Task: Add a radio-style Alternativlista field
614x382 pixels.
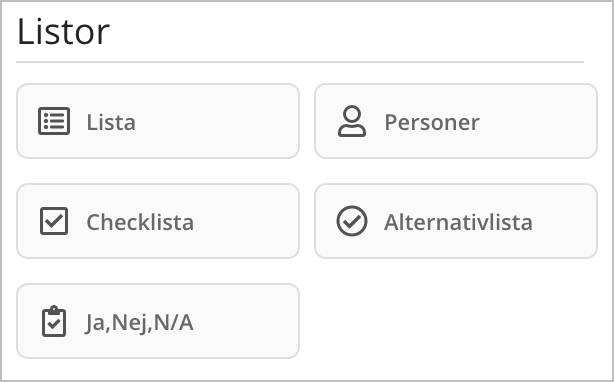Action: click(456, 221)
